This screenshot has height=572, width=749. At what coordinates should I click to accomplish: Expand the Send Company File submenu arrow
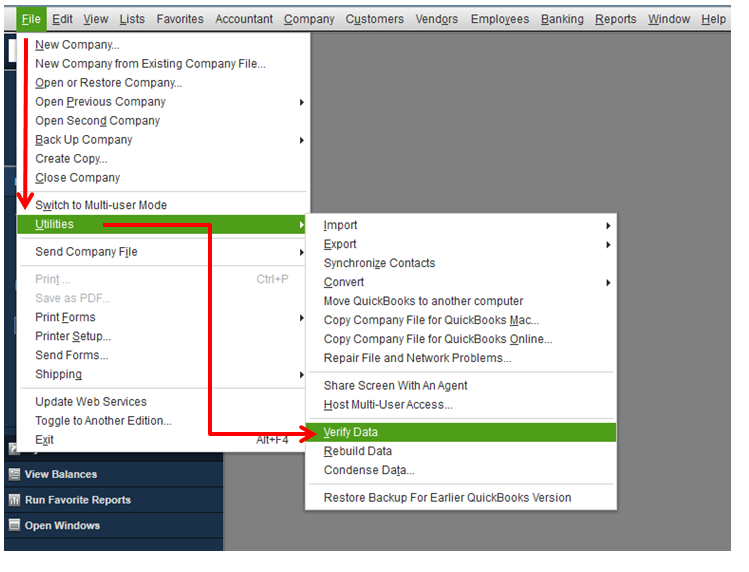pyautogui.click(x=301, y=252)
